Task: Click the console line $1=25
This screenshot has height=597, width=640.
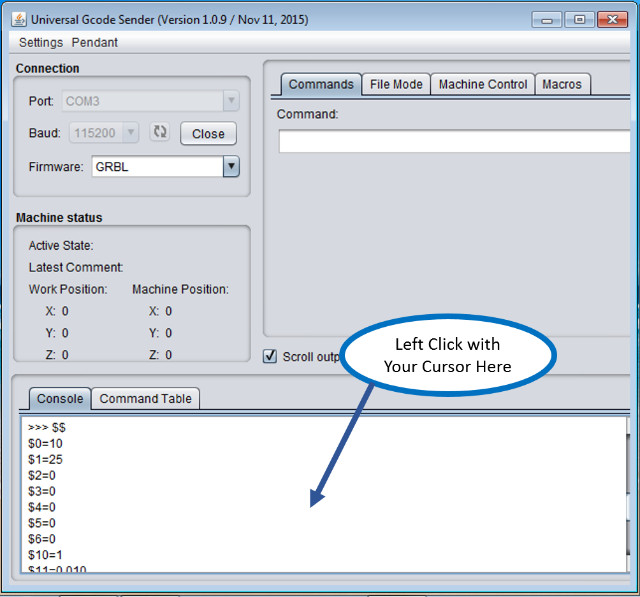Action: (x=45, y=459)
